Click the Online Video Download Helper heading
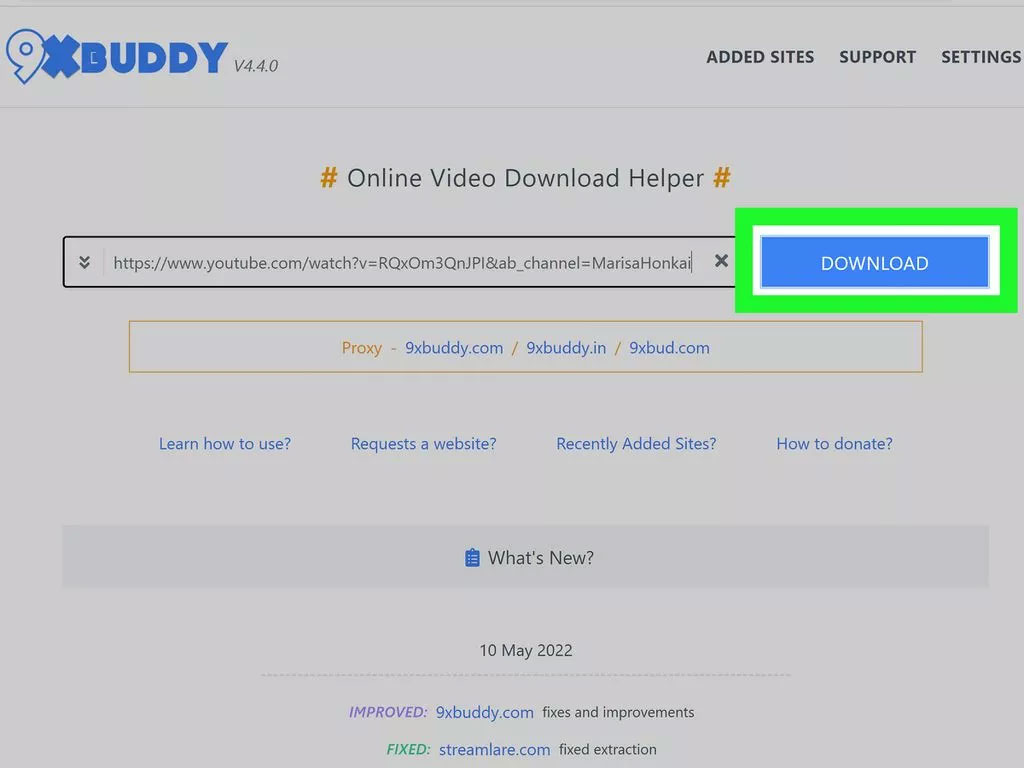 click(x=526, y=178)
